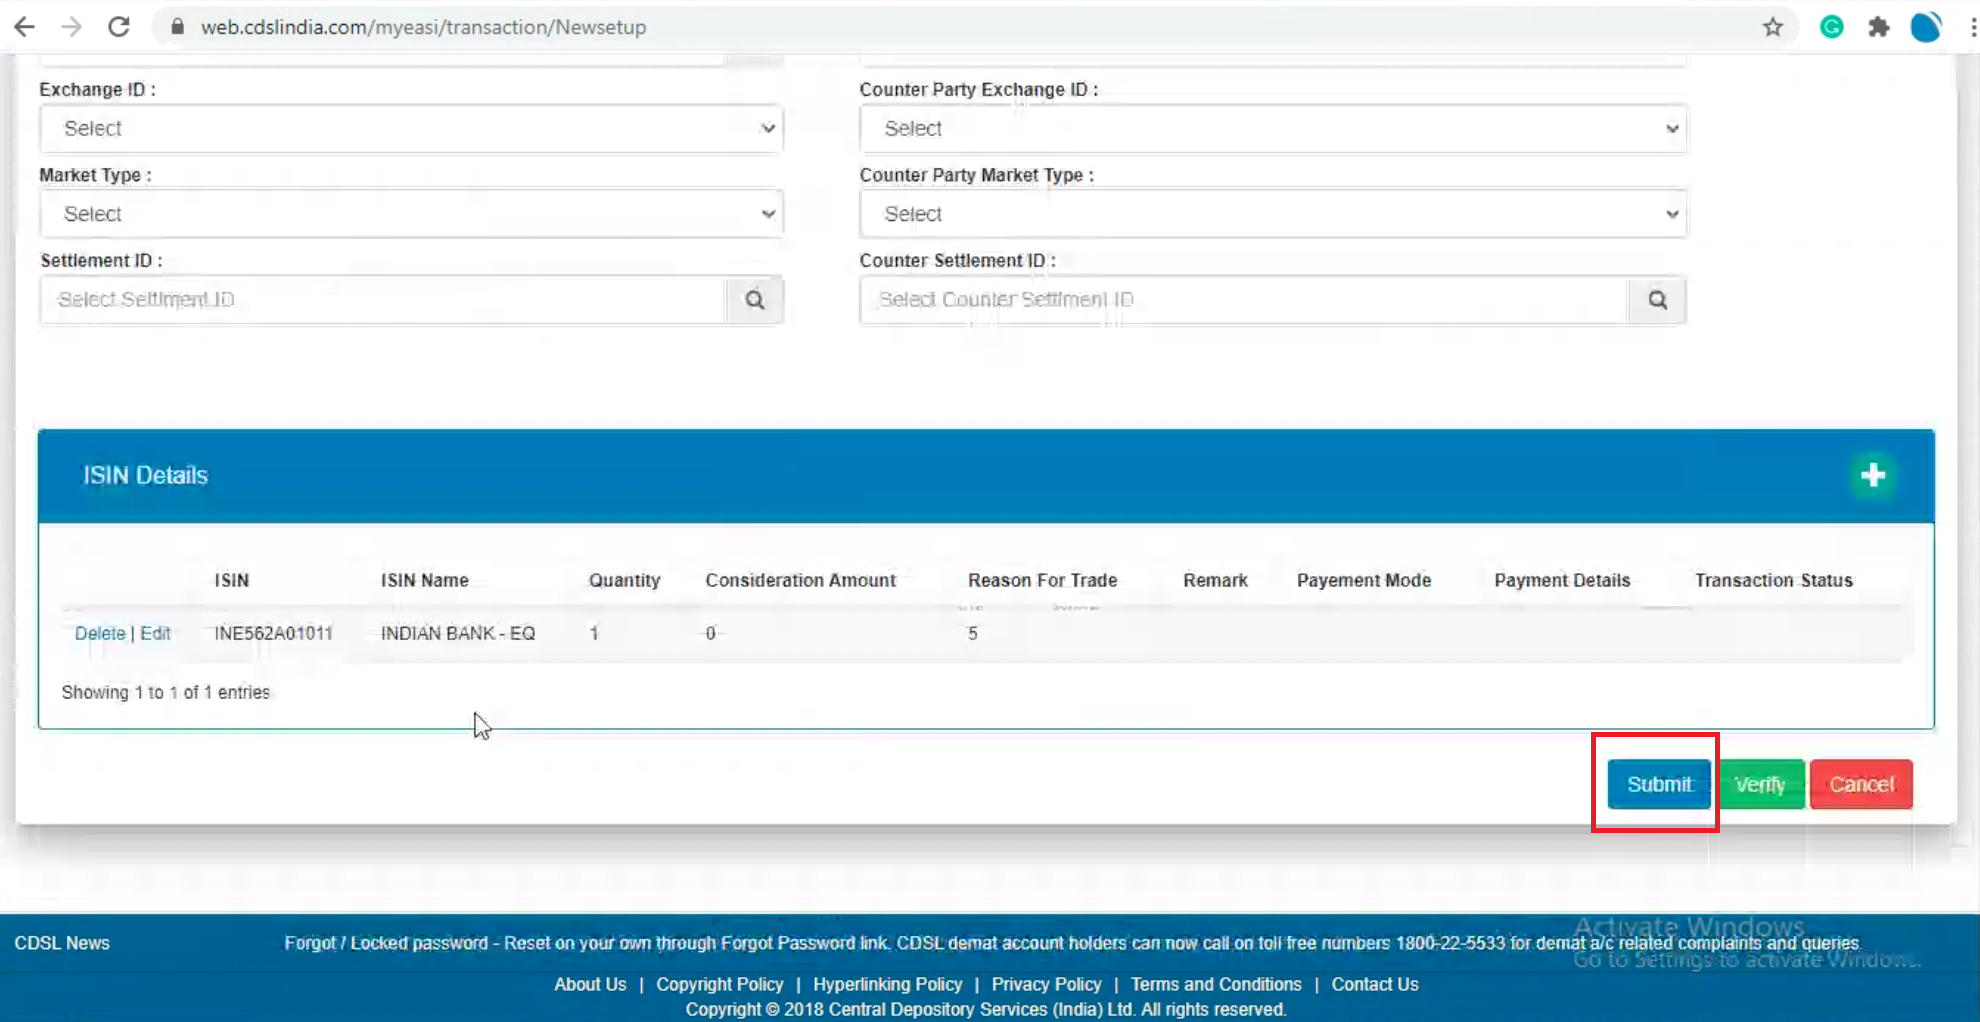
Task: Reload the page using the browser refresh icon
Action: pos(119,27)
